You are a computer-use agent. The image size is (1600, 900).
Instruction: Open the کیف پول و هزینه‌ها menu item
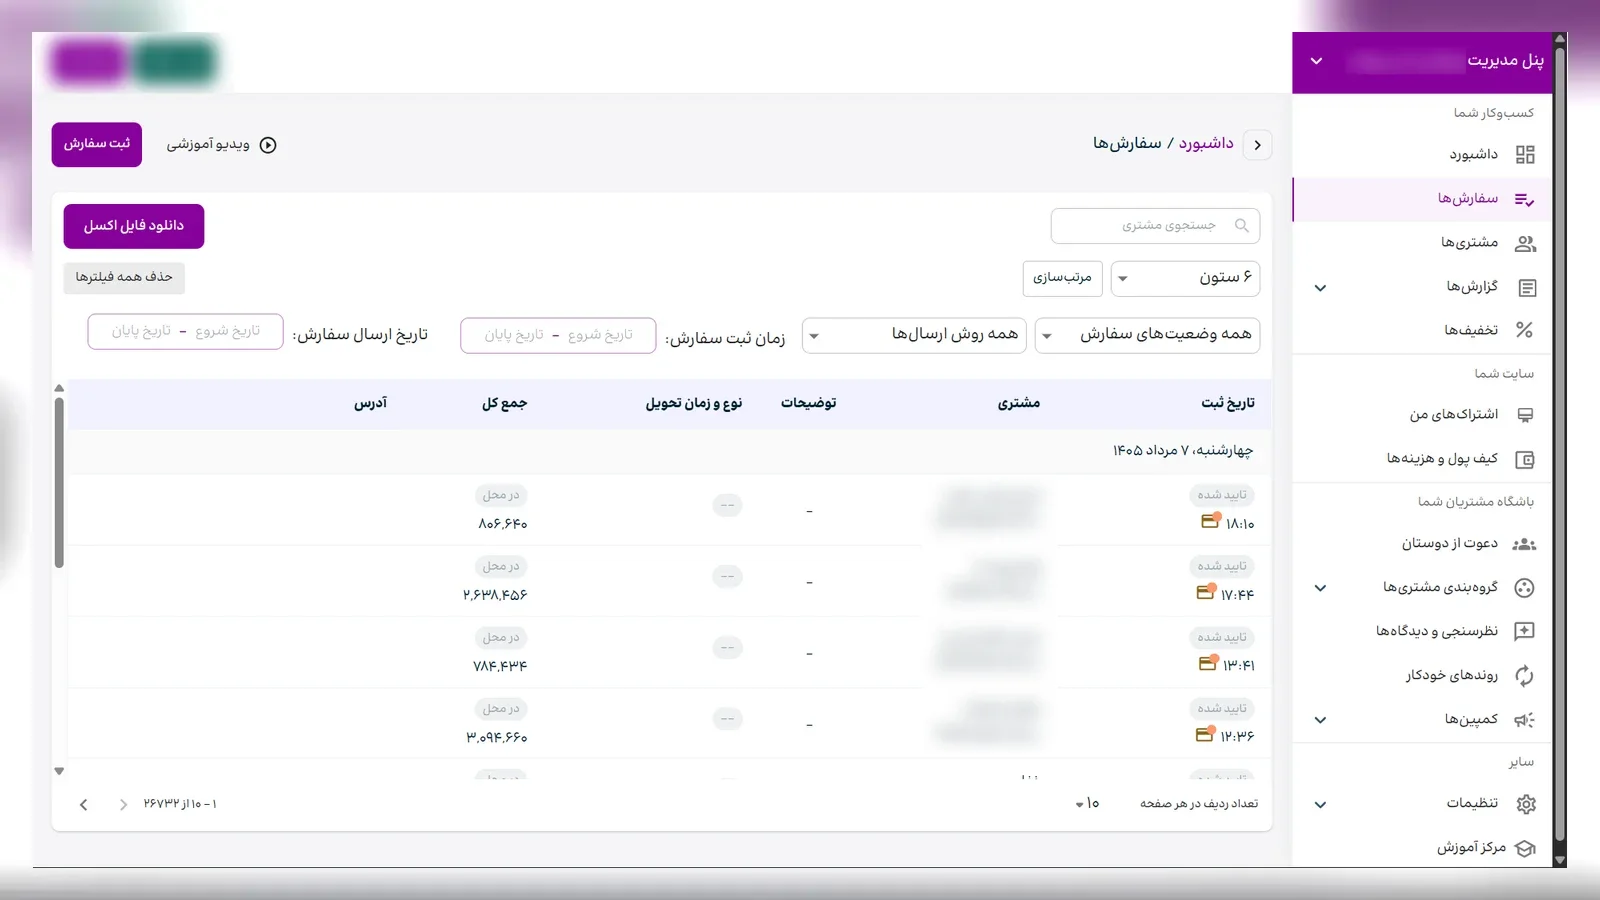tap(1422, 459)
